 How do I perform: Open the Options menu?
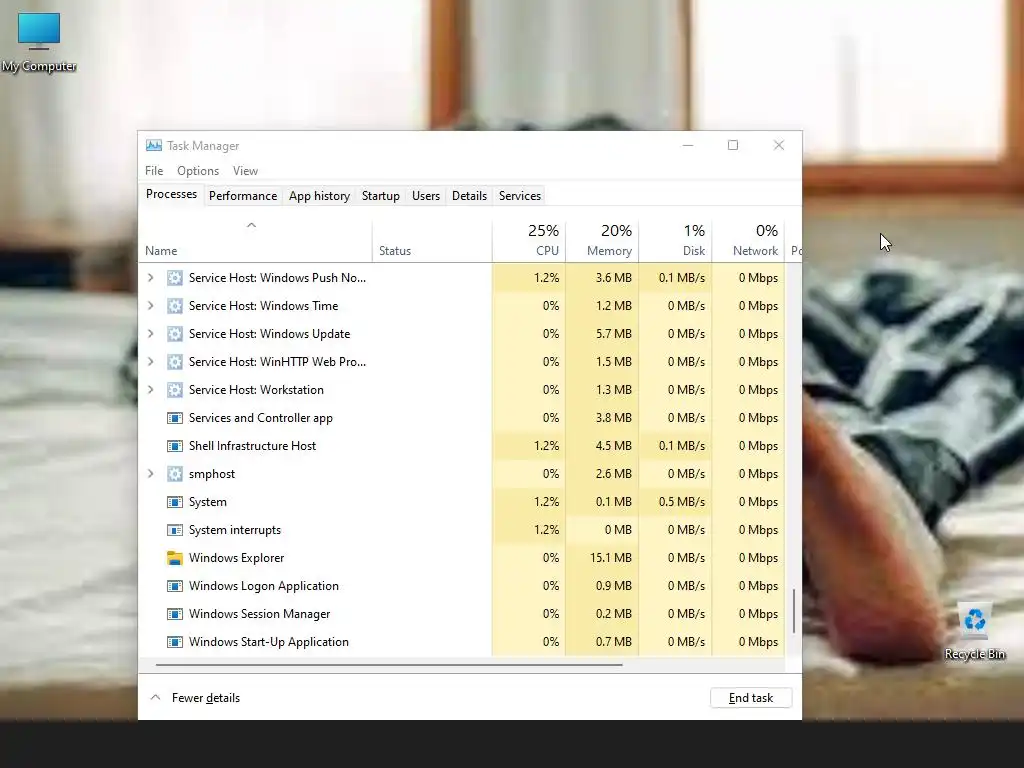coord(198,170)
